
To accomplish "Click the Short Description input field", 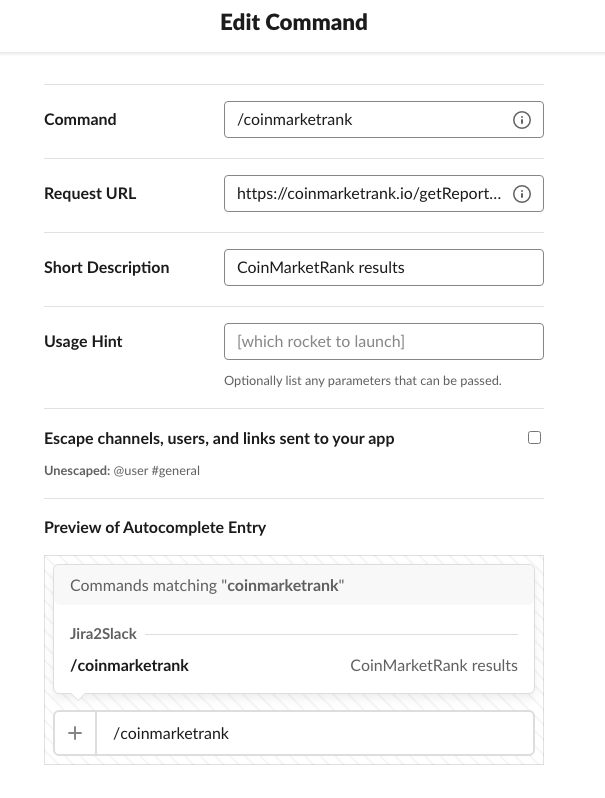I will tap(384, 268).
